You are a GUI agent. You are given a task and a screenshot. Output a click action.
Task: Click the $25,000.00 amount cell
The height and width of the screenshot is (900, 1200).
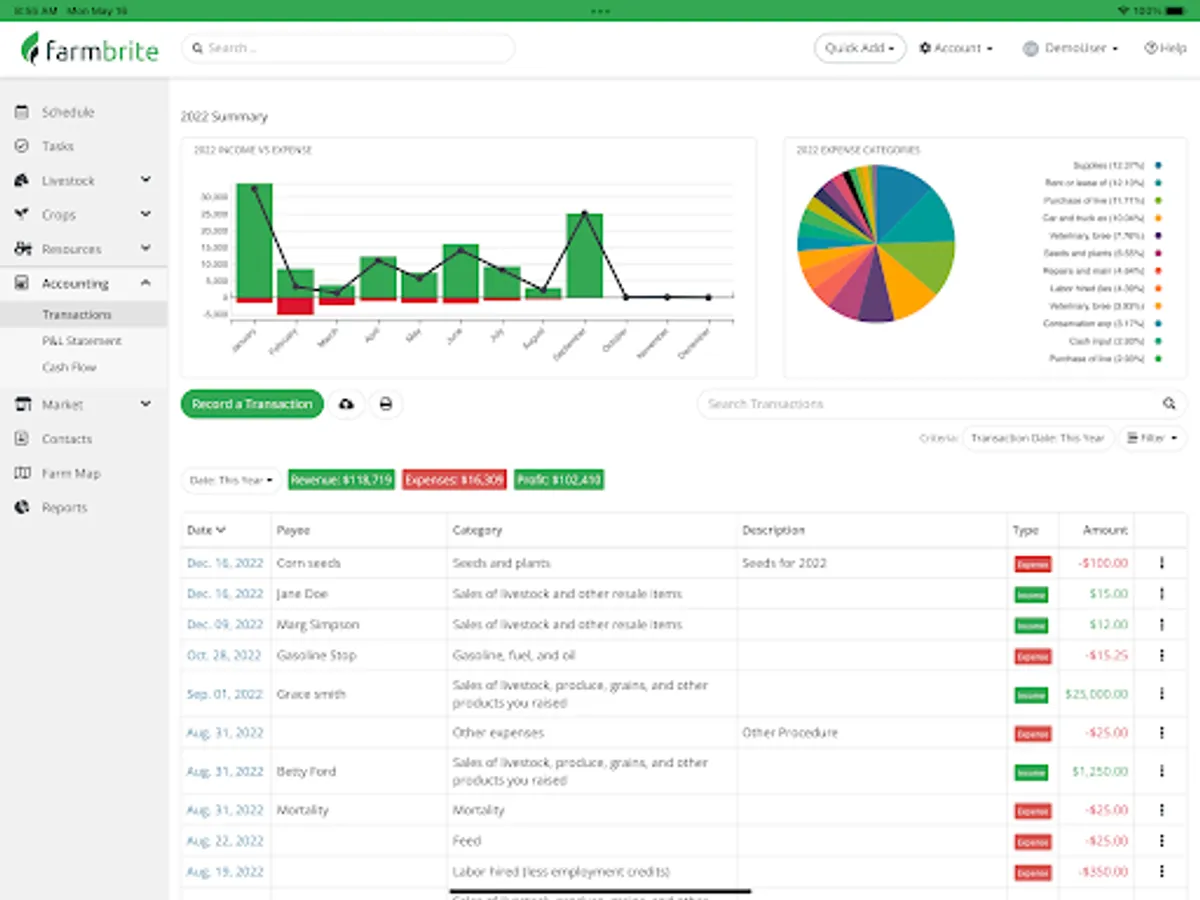pyautogui.click(x=1097, y=694)
